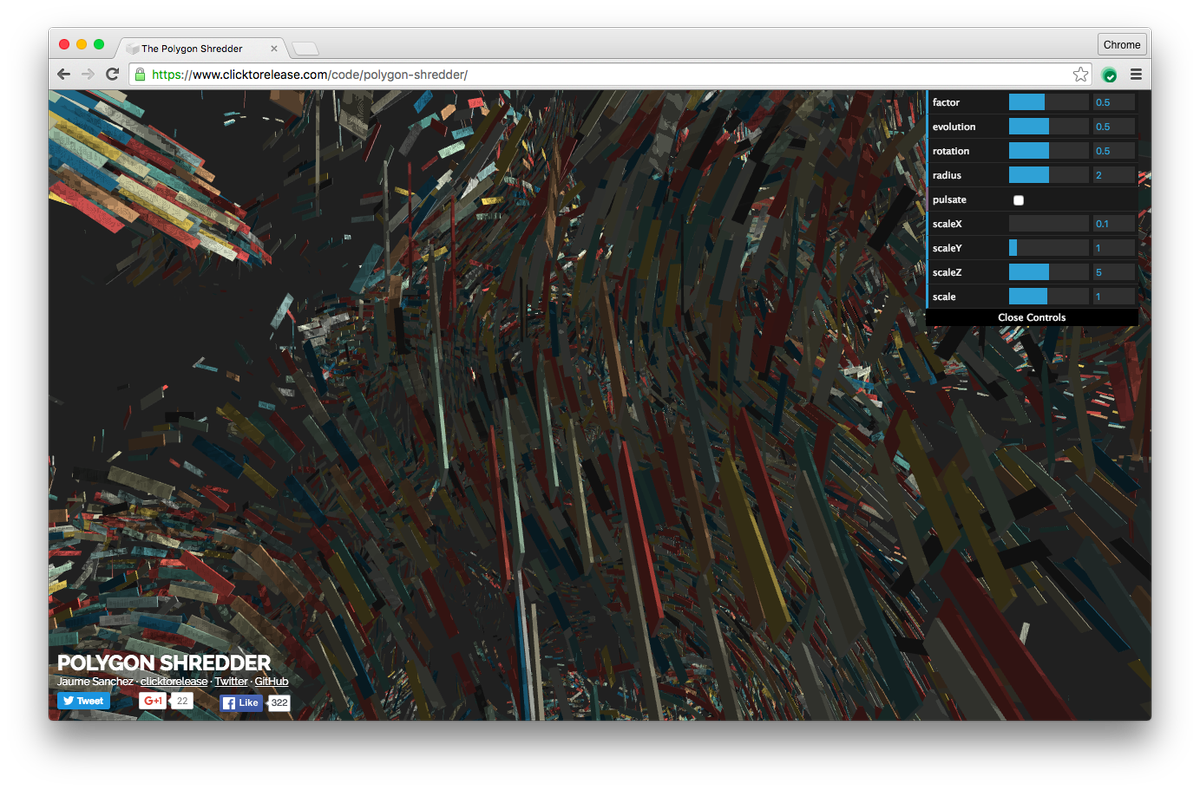
Task: Click the scaleX value field 0.1
Action: (x=1114, y=224)
